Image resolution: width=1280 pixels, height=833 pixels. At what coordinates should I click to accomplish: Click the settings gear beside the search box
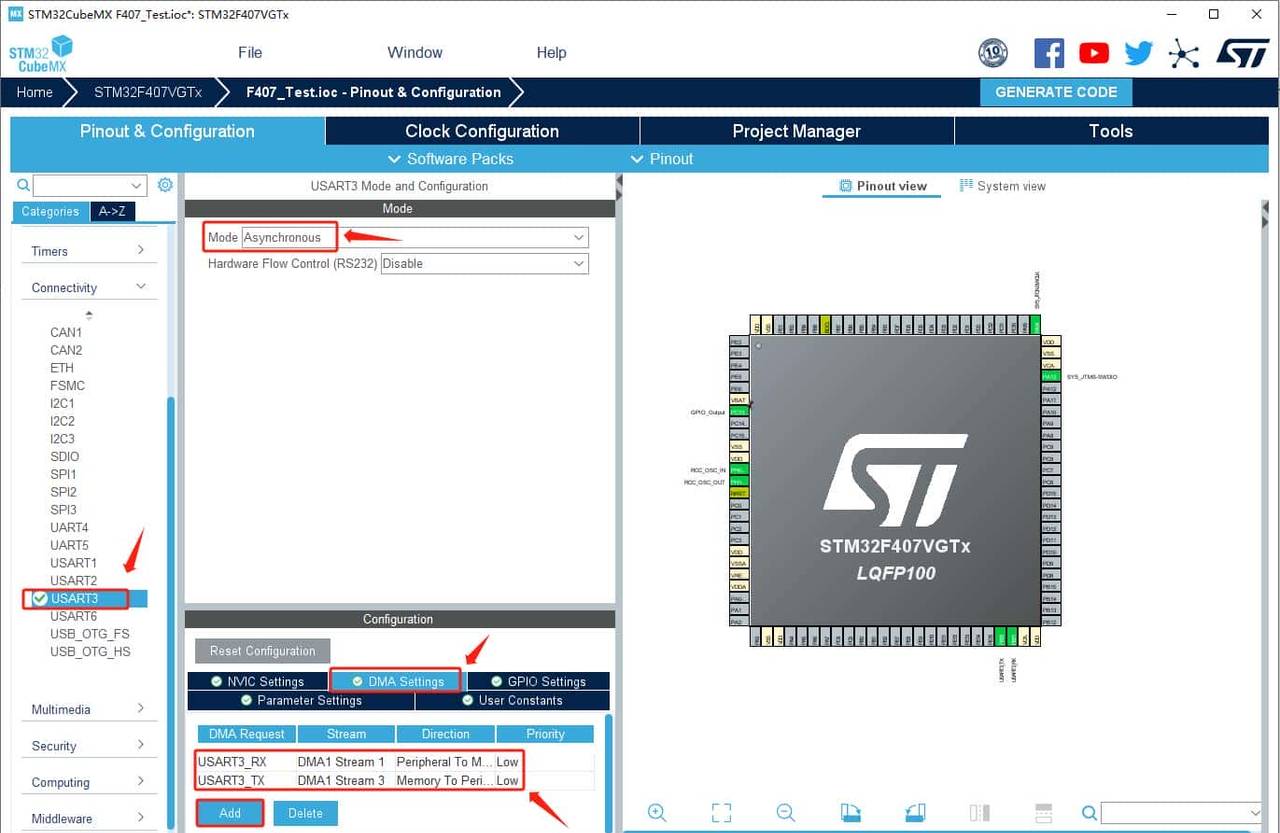click(165, 185)
